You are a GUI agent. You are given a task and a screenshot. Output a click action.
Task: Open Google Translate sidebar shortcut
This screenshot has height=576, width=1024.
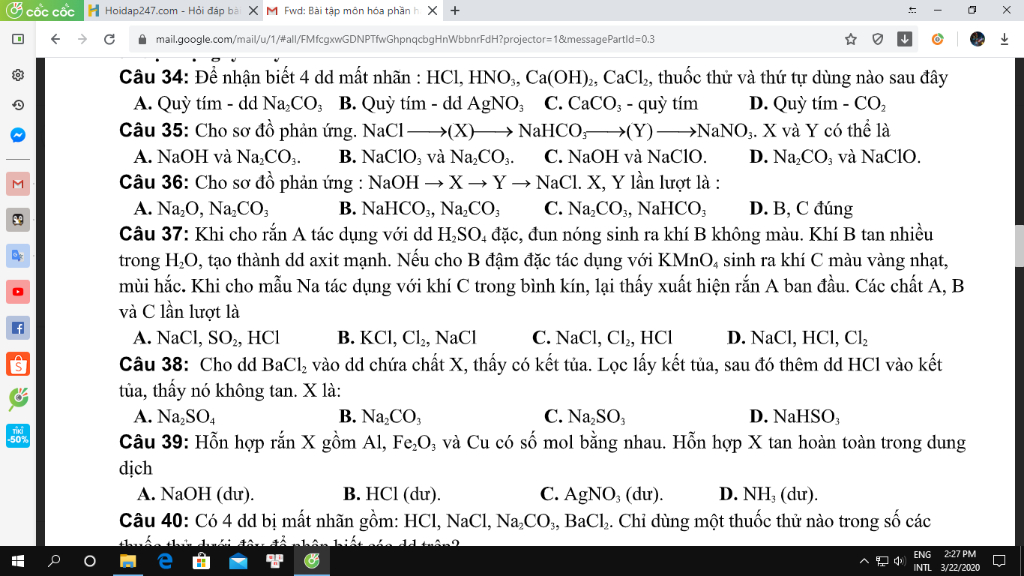coord(18,256)
